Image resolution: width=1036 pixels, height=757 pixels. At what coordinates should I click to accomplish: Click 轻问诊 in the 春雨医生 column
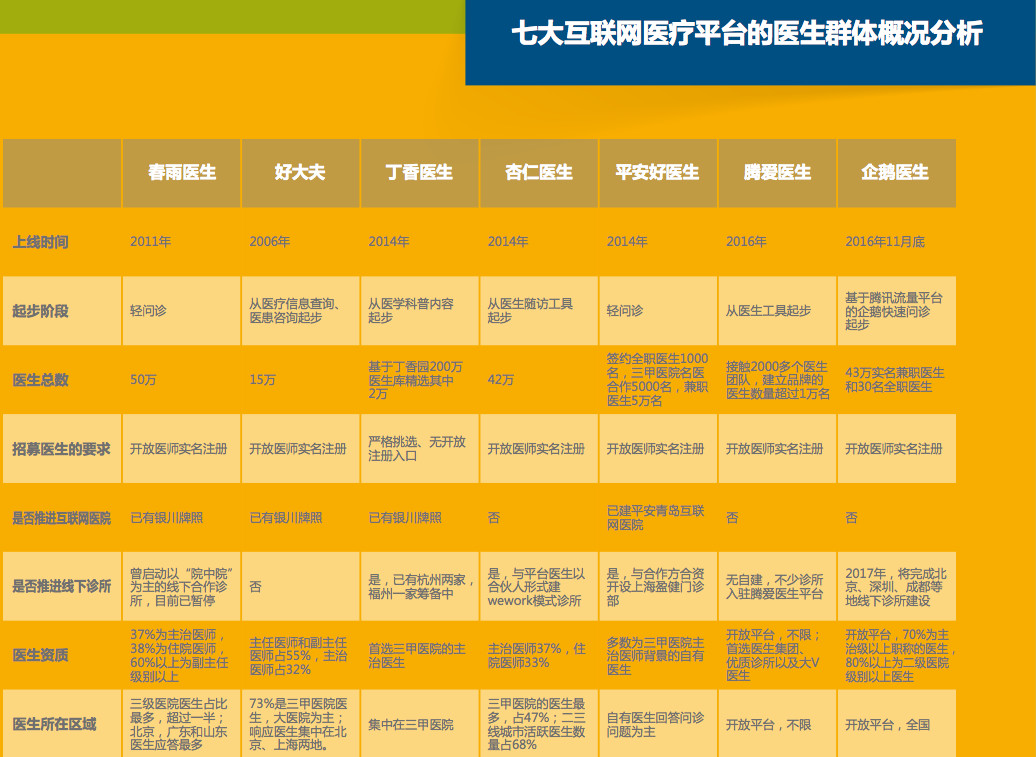click(x=149, y=310)
